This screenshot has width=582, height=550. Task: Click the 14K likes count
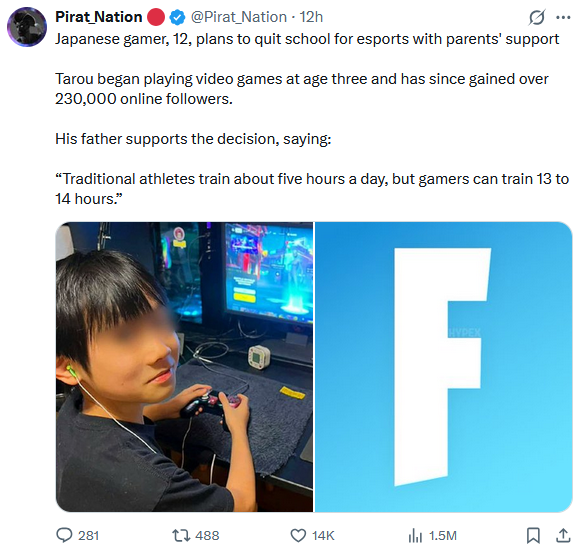[323, 536]
